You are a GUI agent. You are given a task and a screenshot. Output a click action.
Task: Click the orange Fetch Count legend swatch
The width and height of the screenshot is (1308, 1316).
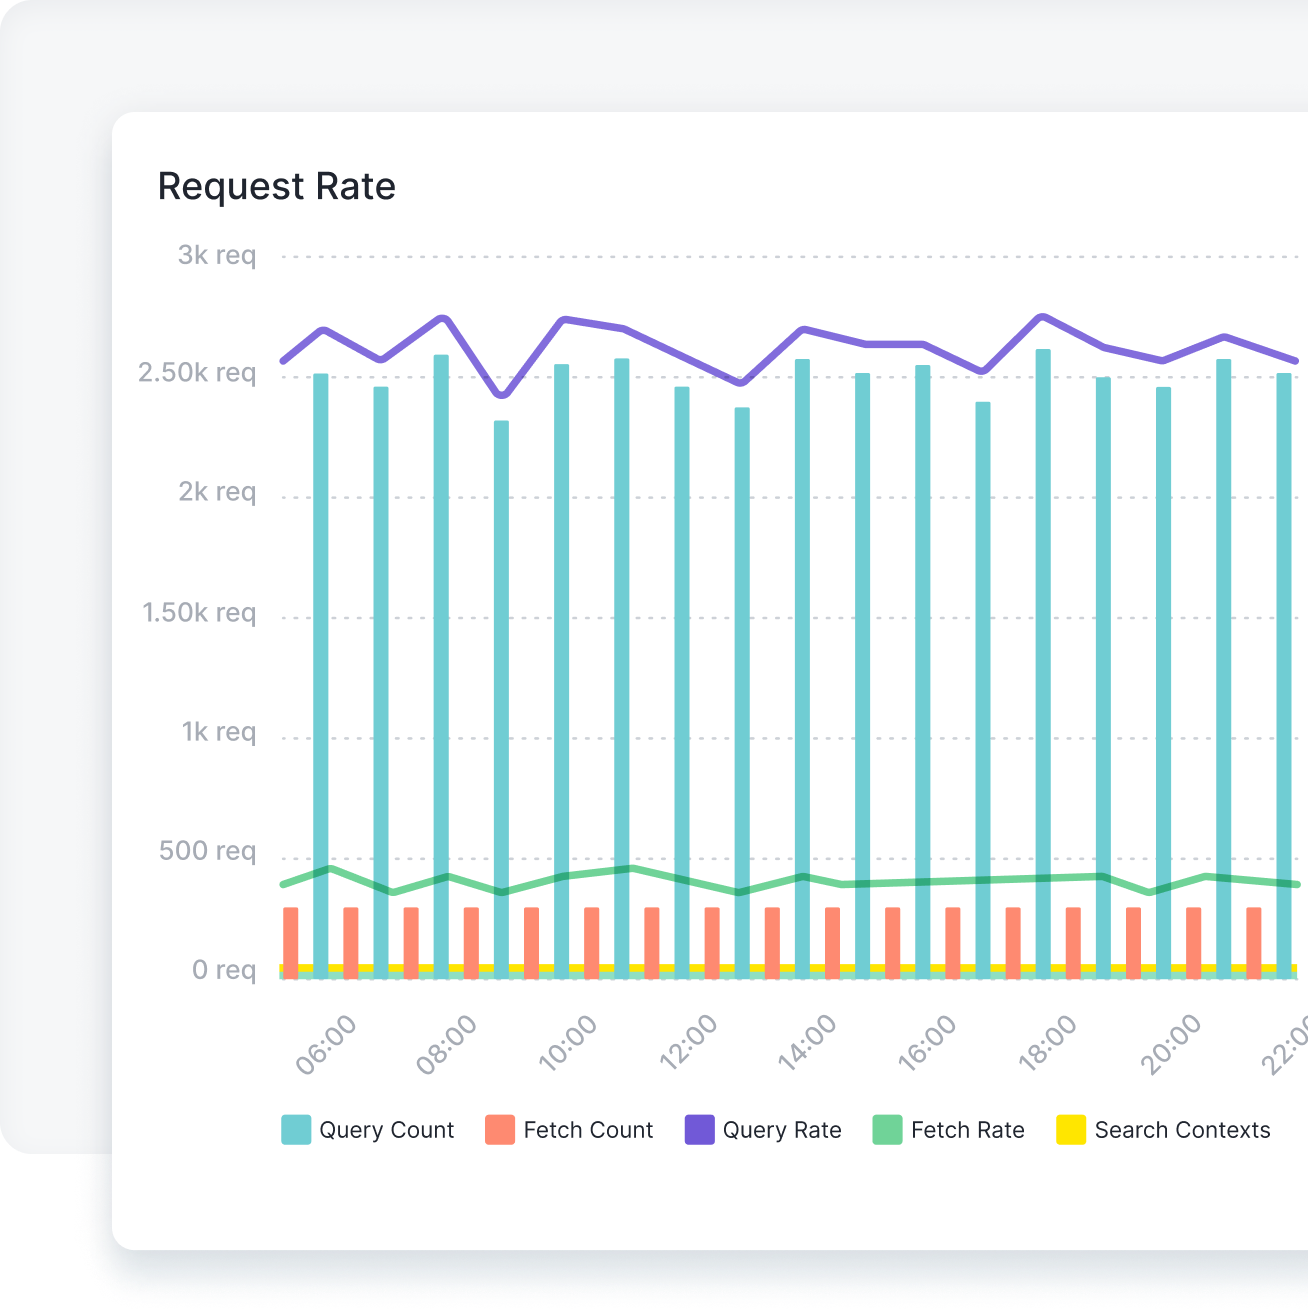click(500, 1130)
